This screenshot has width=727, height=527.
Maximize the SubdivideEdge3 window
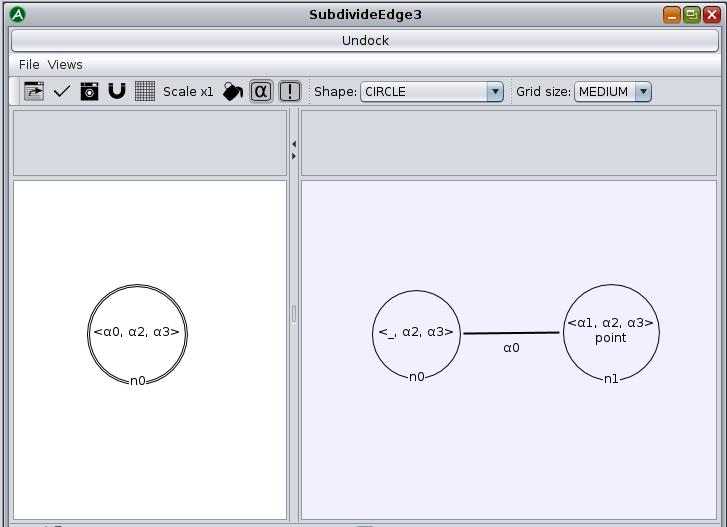point(692,15)
